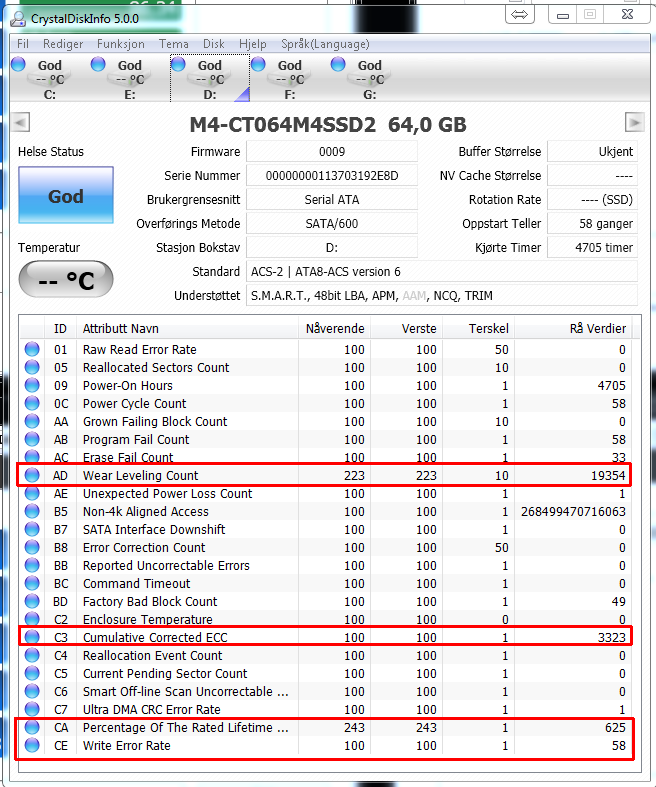
Task: Select the Enclosure Temperature row name
Action: (x=148, y=619)
